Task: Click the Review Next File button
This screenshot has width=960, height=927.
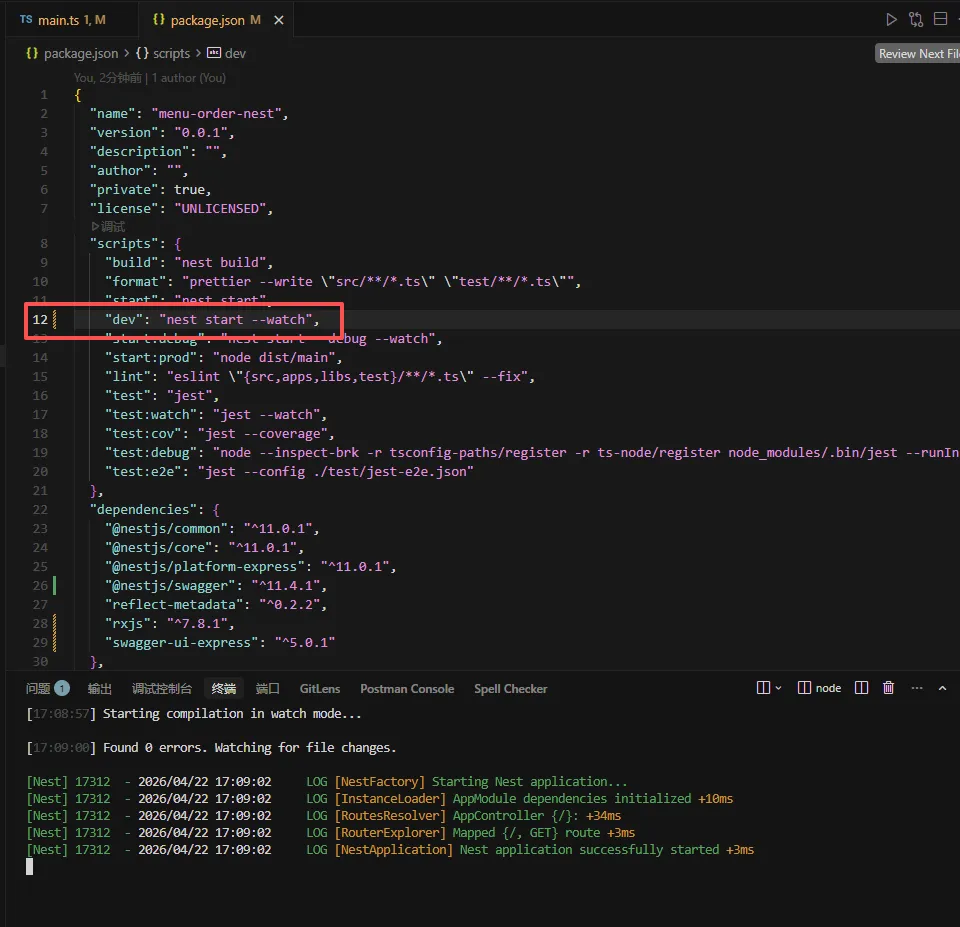Action: pos(918,54)
